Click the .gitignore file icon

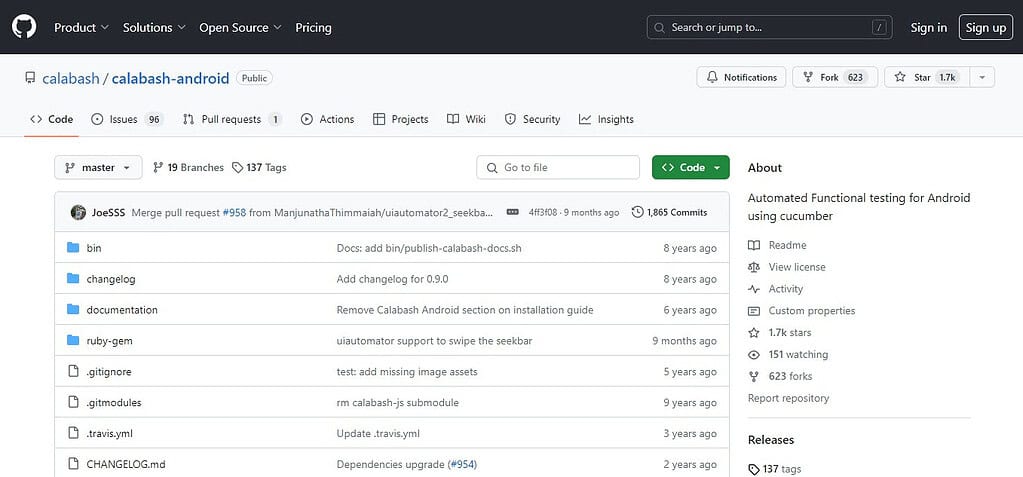click(73, 371)
